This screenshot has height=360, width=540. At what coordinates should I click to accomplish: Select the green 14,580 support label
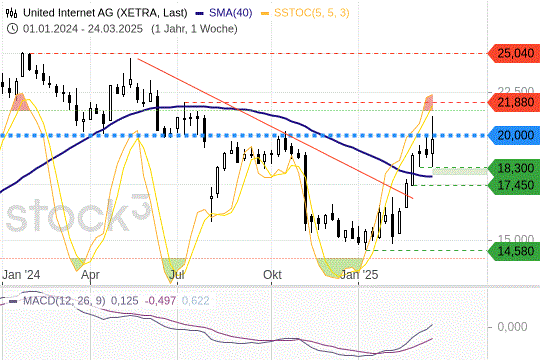[514, 251]
